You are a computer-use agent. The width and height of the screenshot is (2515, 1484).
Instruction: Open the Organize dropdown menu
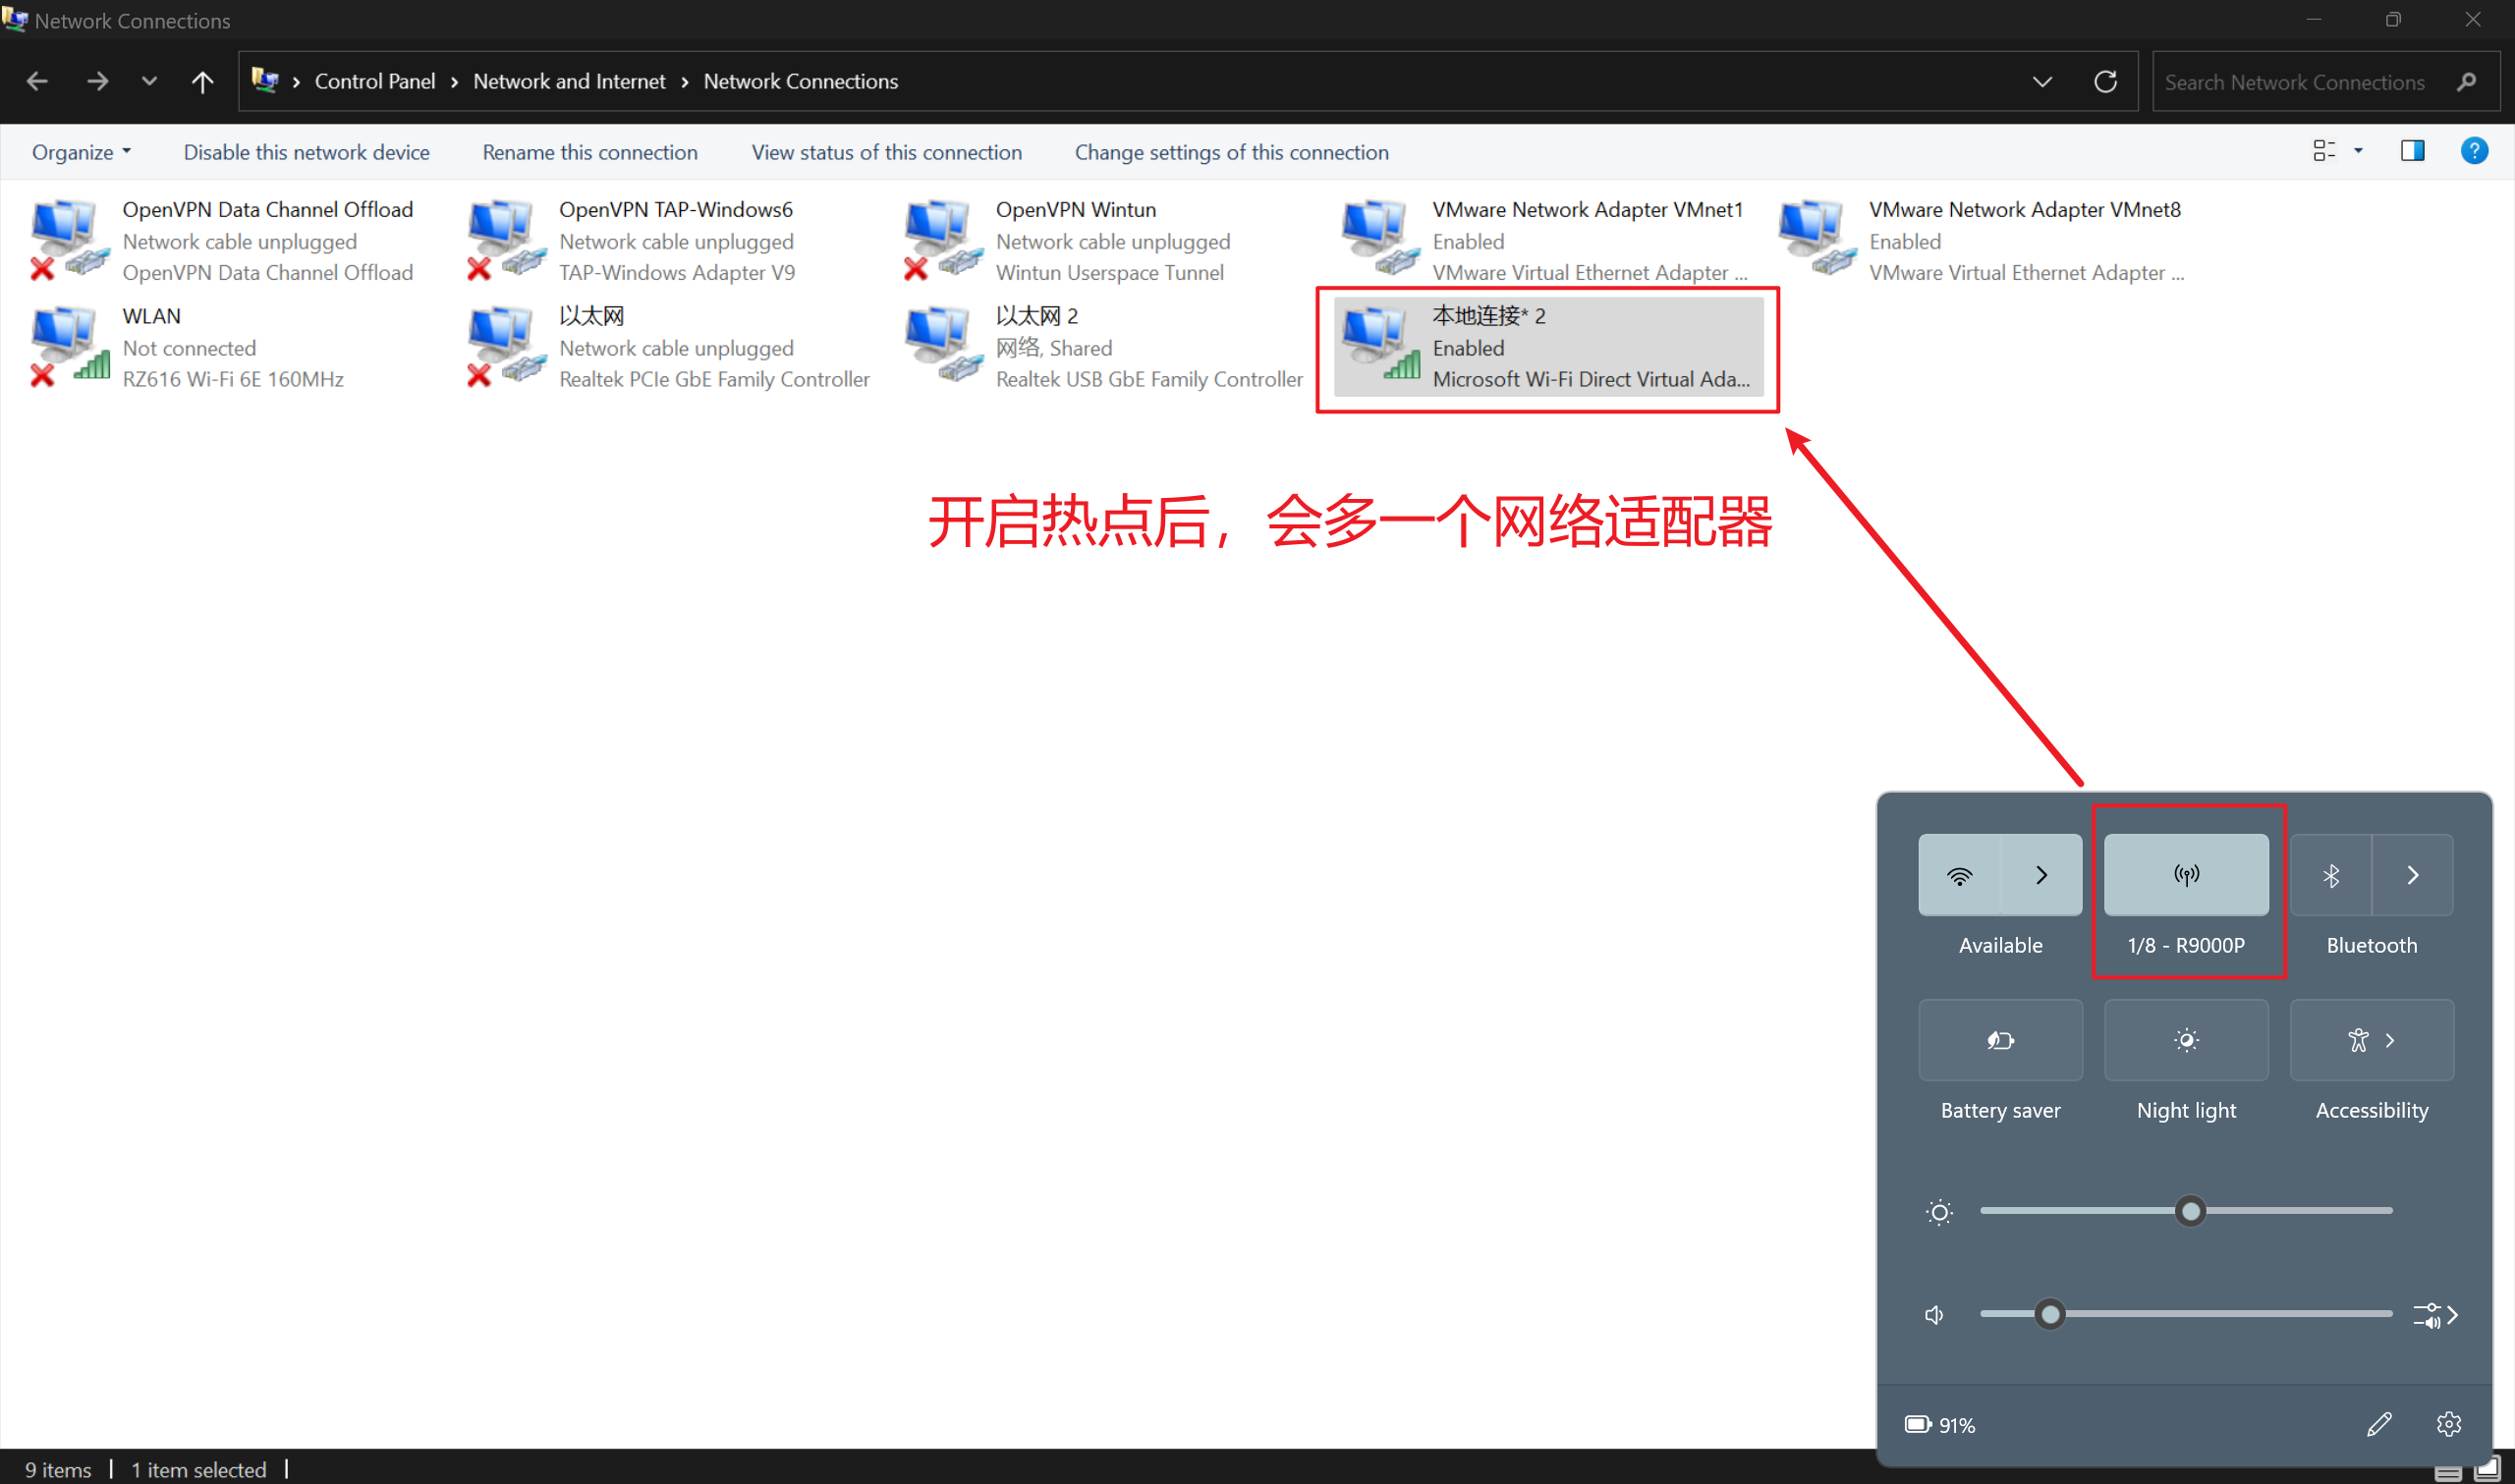coord(81,152)
